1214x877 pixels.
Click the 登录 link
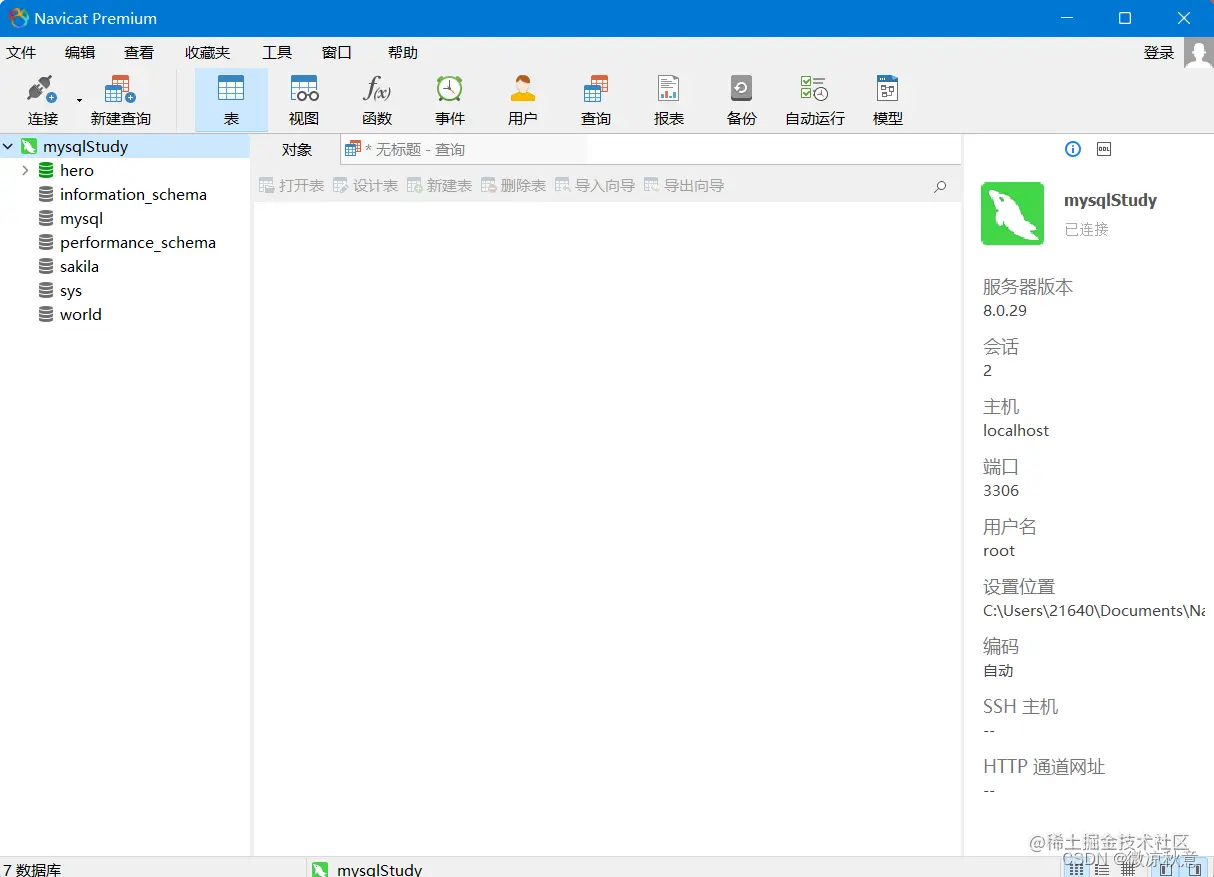[x=1159, y=53]
